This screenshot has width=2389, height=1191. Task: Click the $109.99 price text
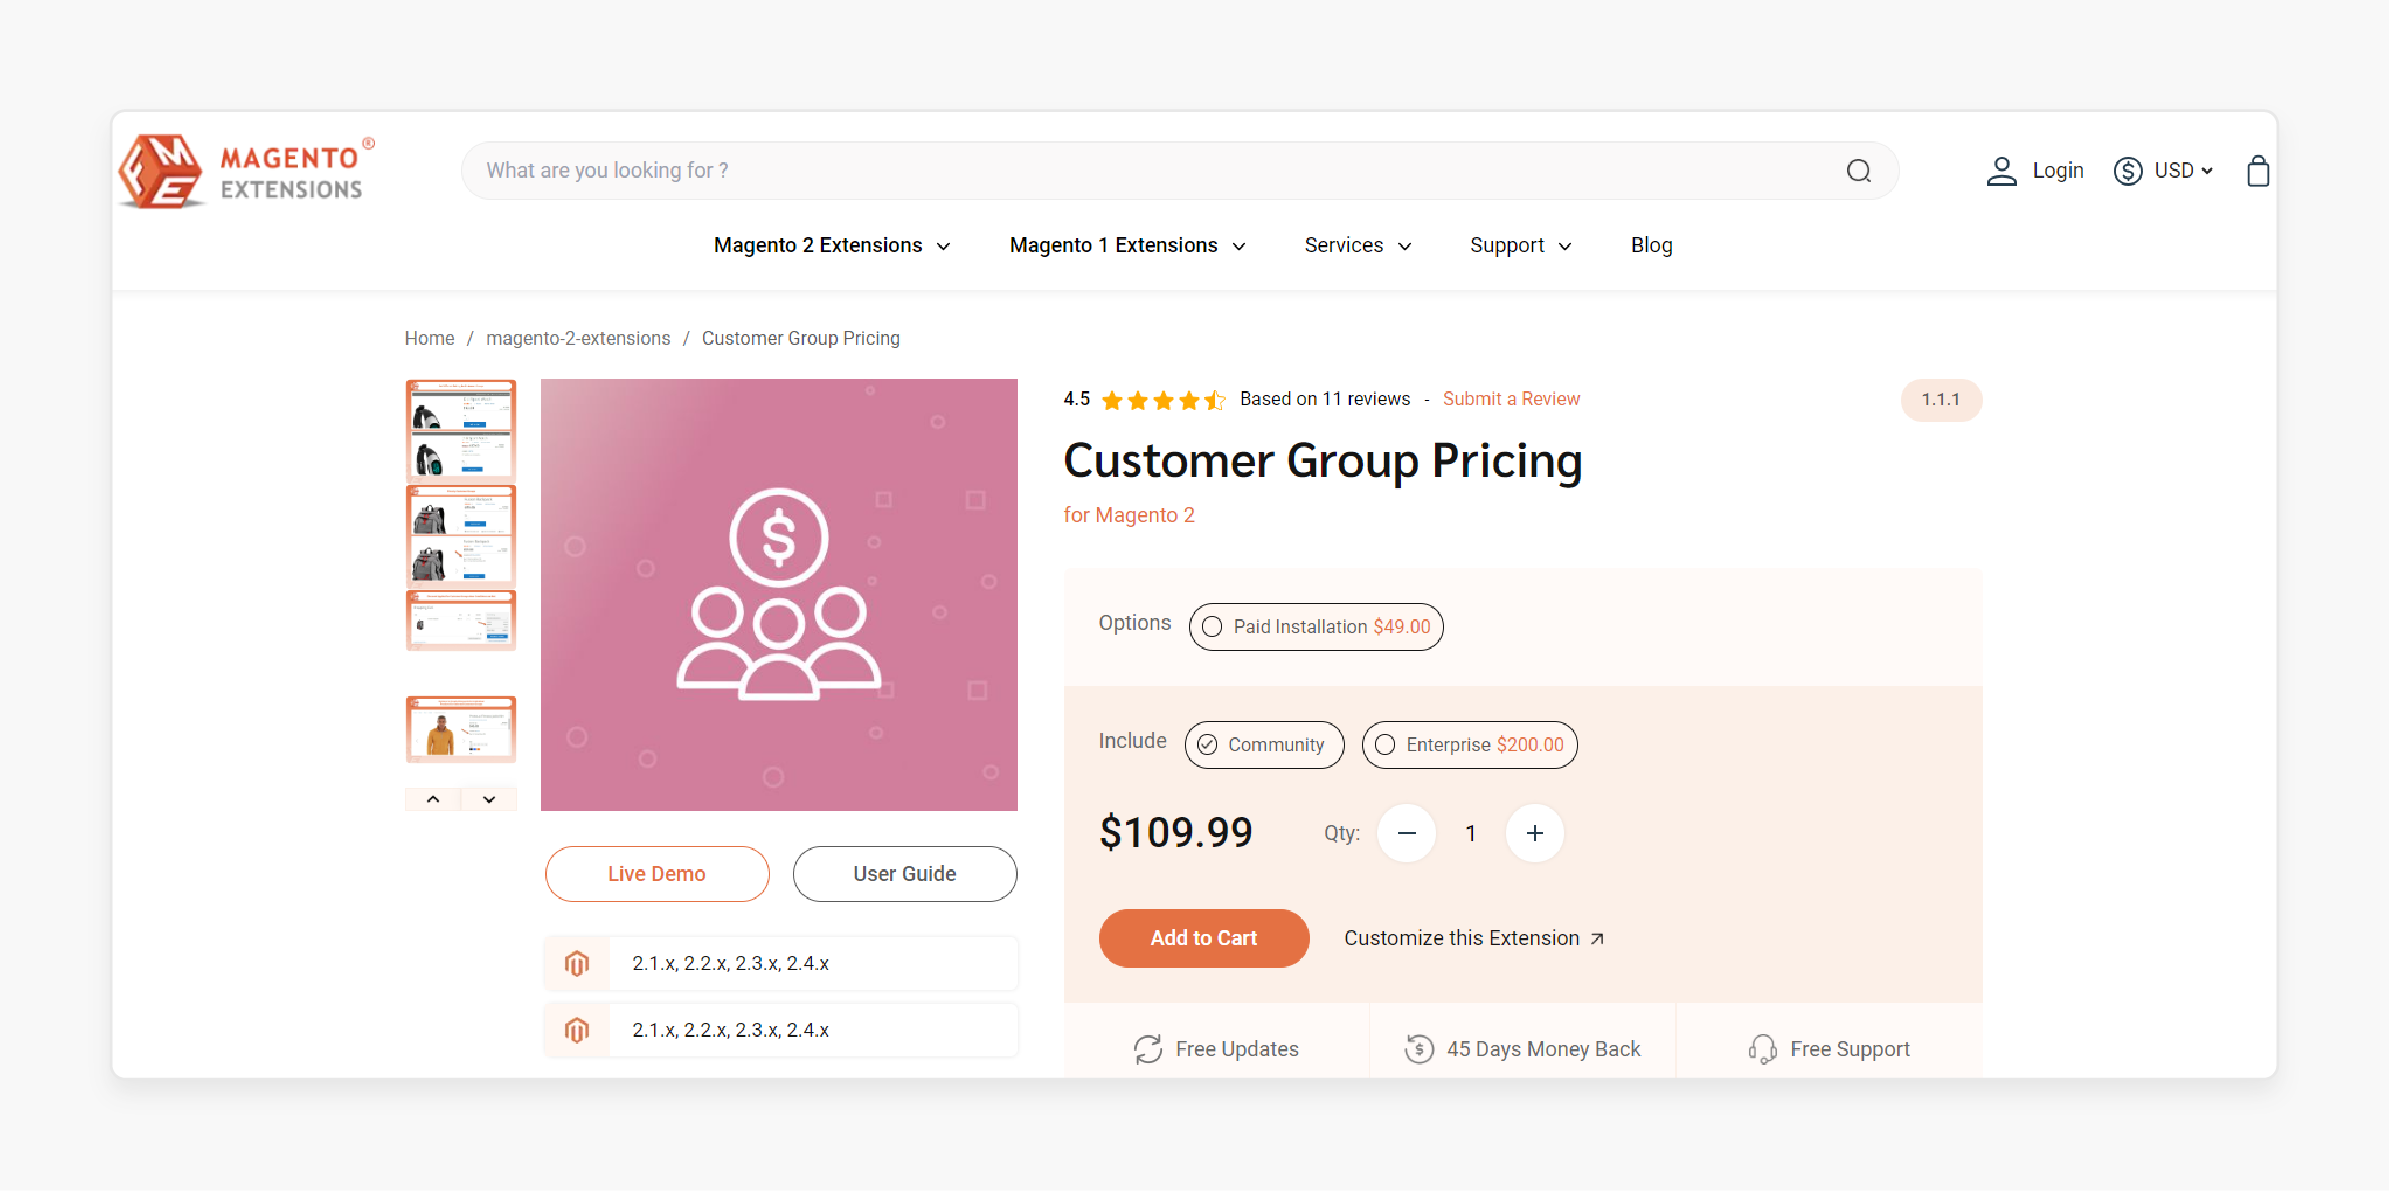1176,832
